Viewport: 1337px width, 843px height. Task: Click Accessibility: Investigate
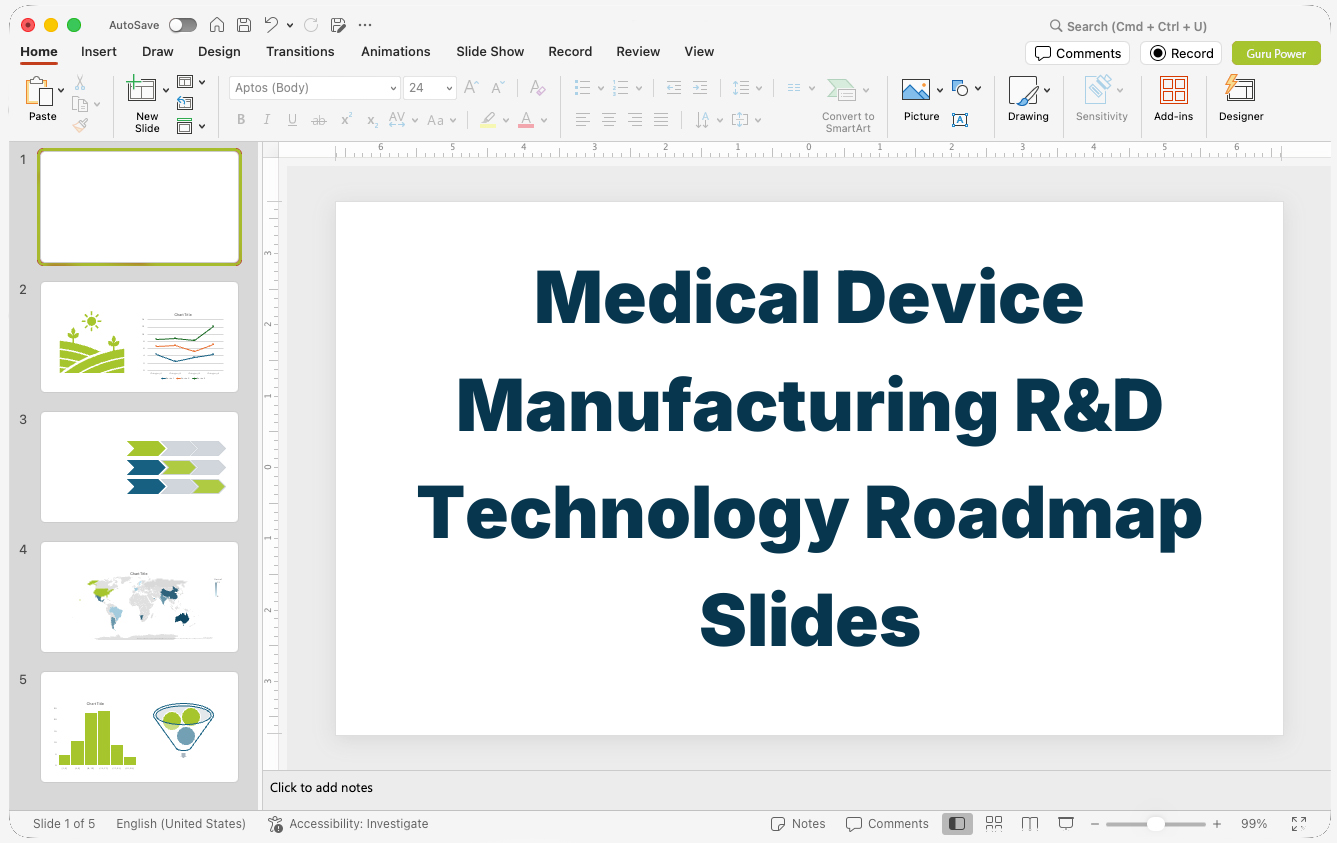click(x=348, y=824)
